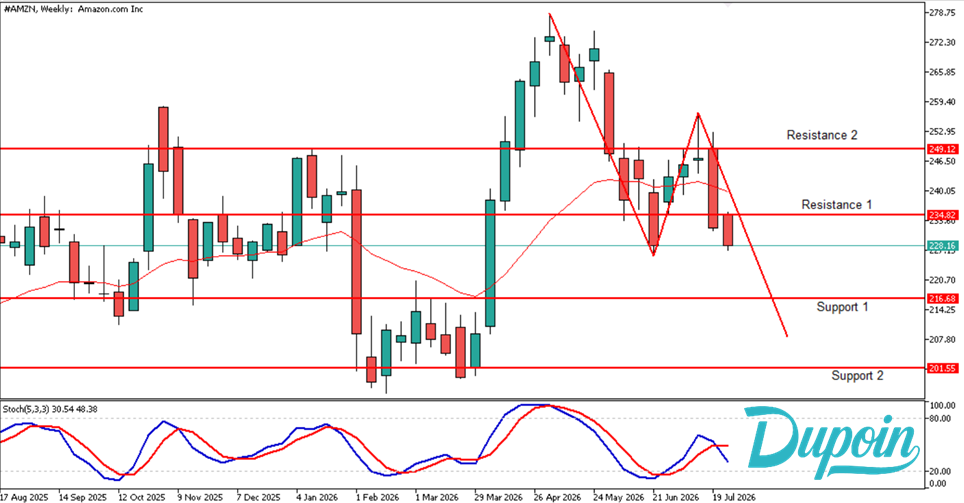Click the red 201.55 price tag
The image size is (964, 503).
(x=942, y=368)
